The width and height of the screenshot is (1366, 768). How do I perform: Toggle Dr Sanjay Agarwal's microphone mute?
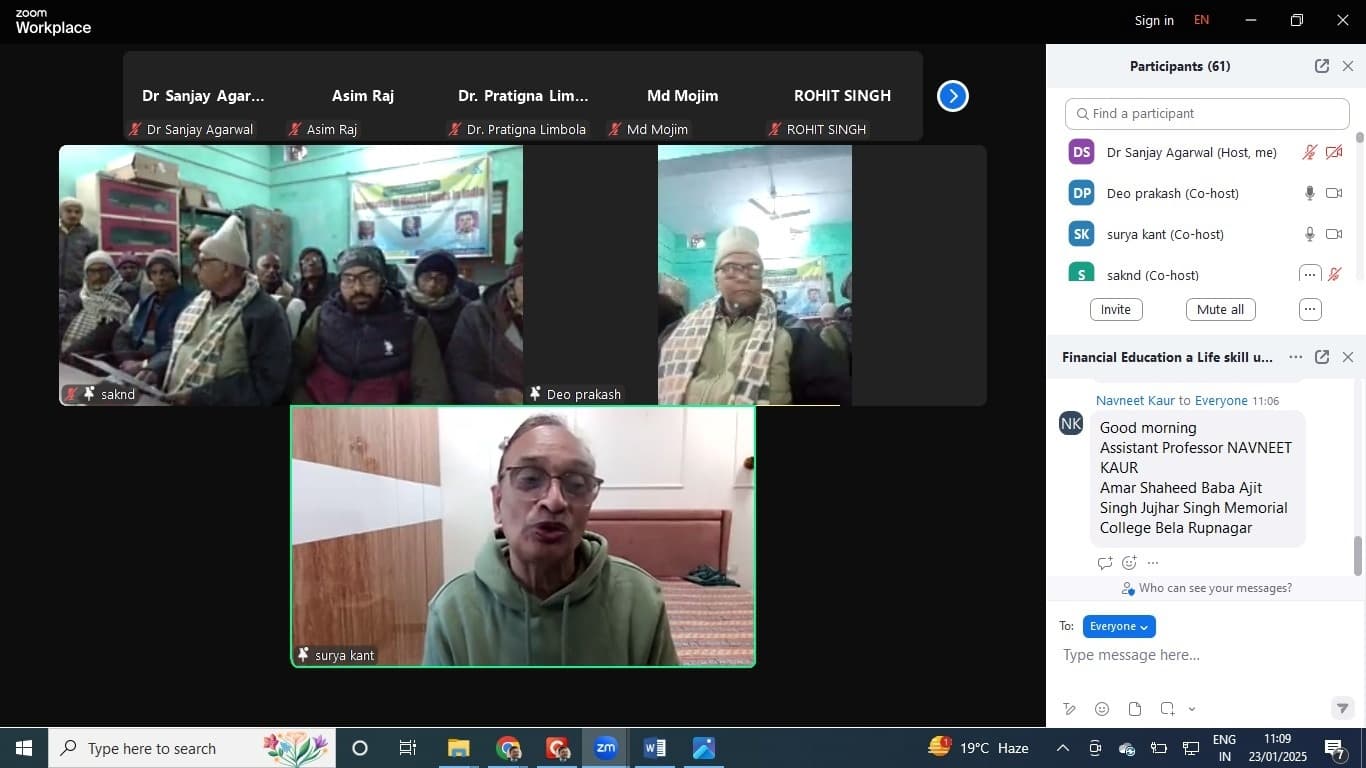[1309, 152]
